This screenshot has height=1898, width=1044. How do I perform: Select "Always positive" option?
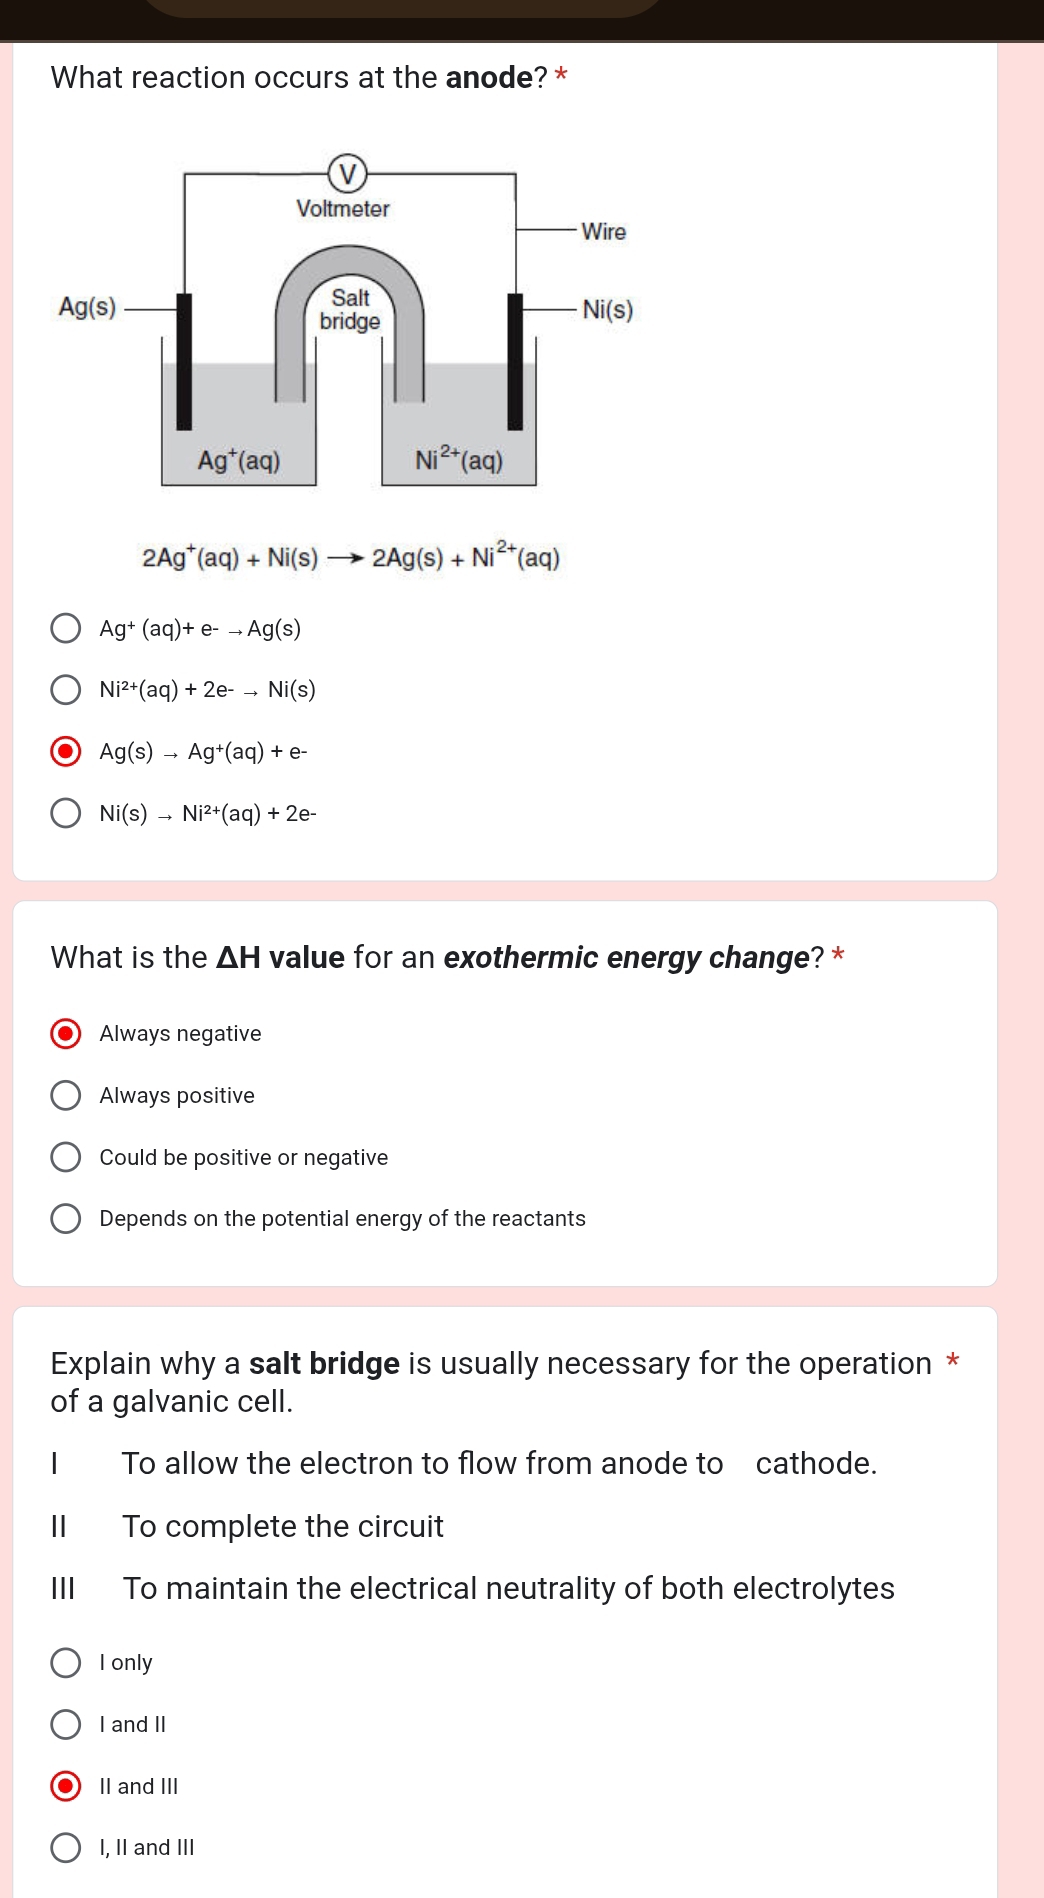click(x=67, y=1095)
